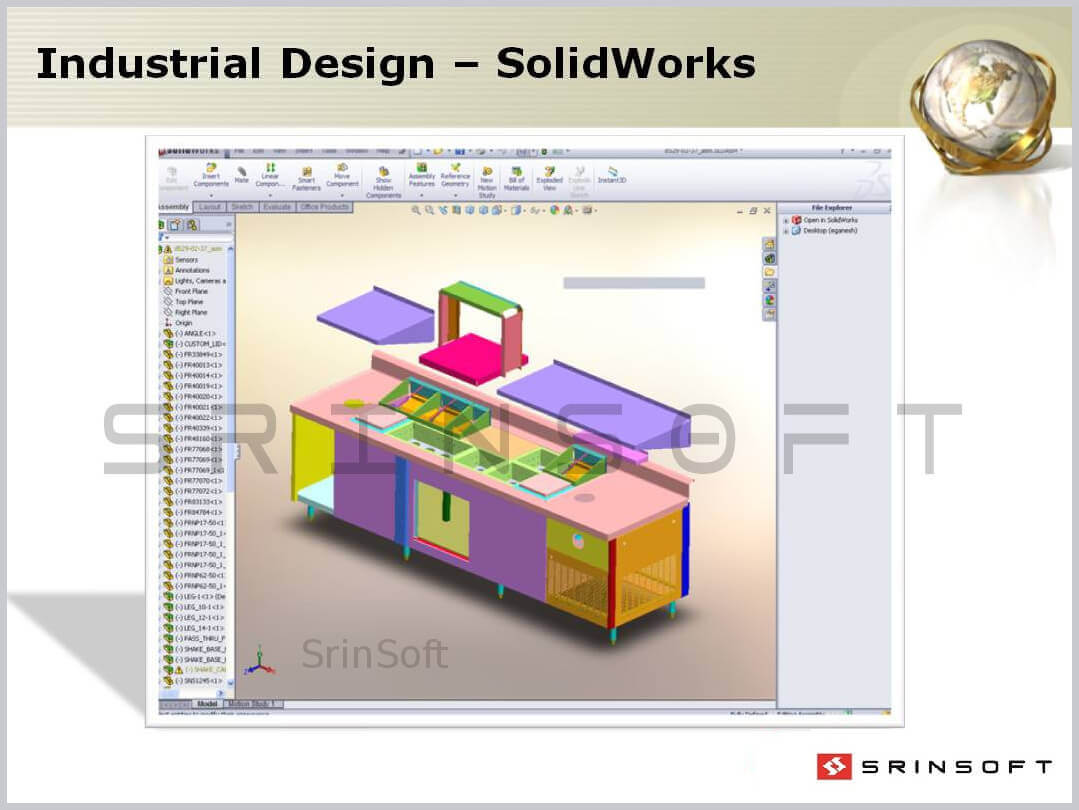Image resolution: width=1079 pixels, height=810 pixels.
Task: Switch to the Sketch tab
Action: point(242,207)
